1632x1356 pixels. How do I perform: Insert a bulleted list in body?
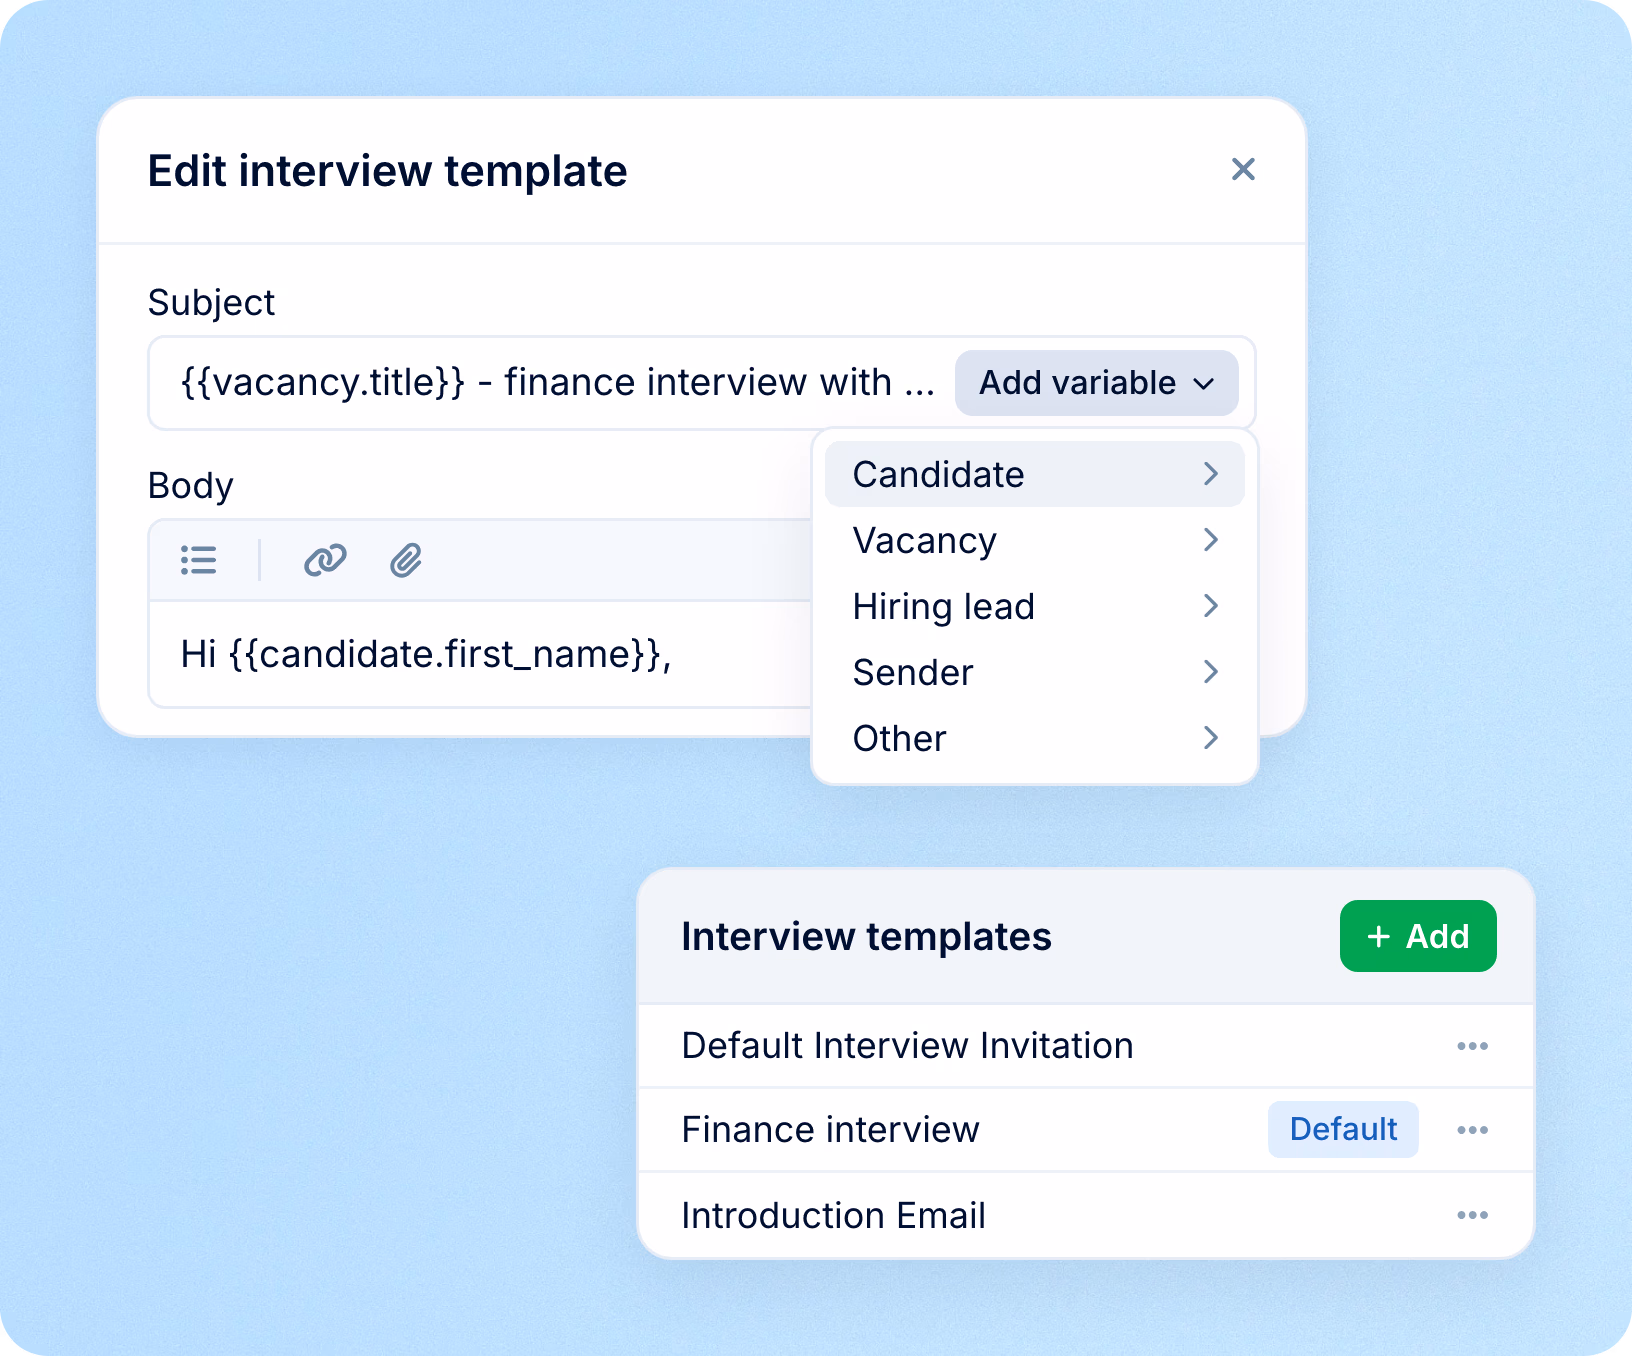point(198,560)
